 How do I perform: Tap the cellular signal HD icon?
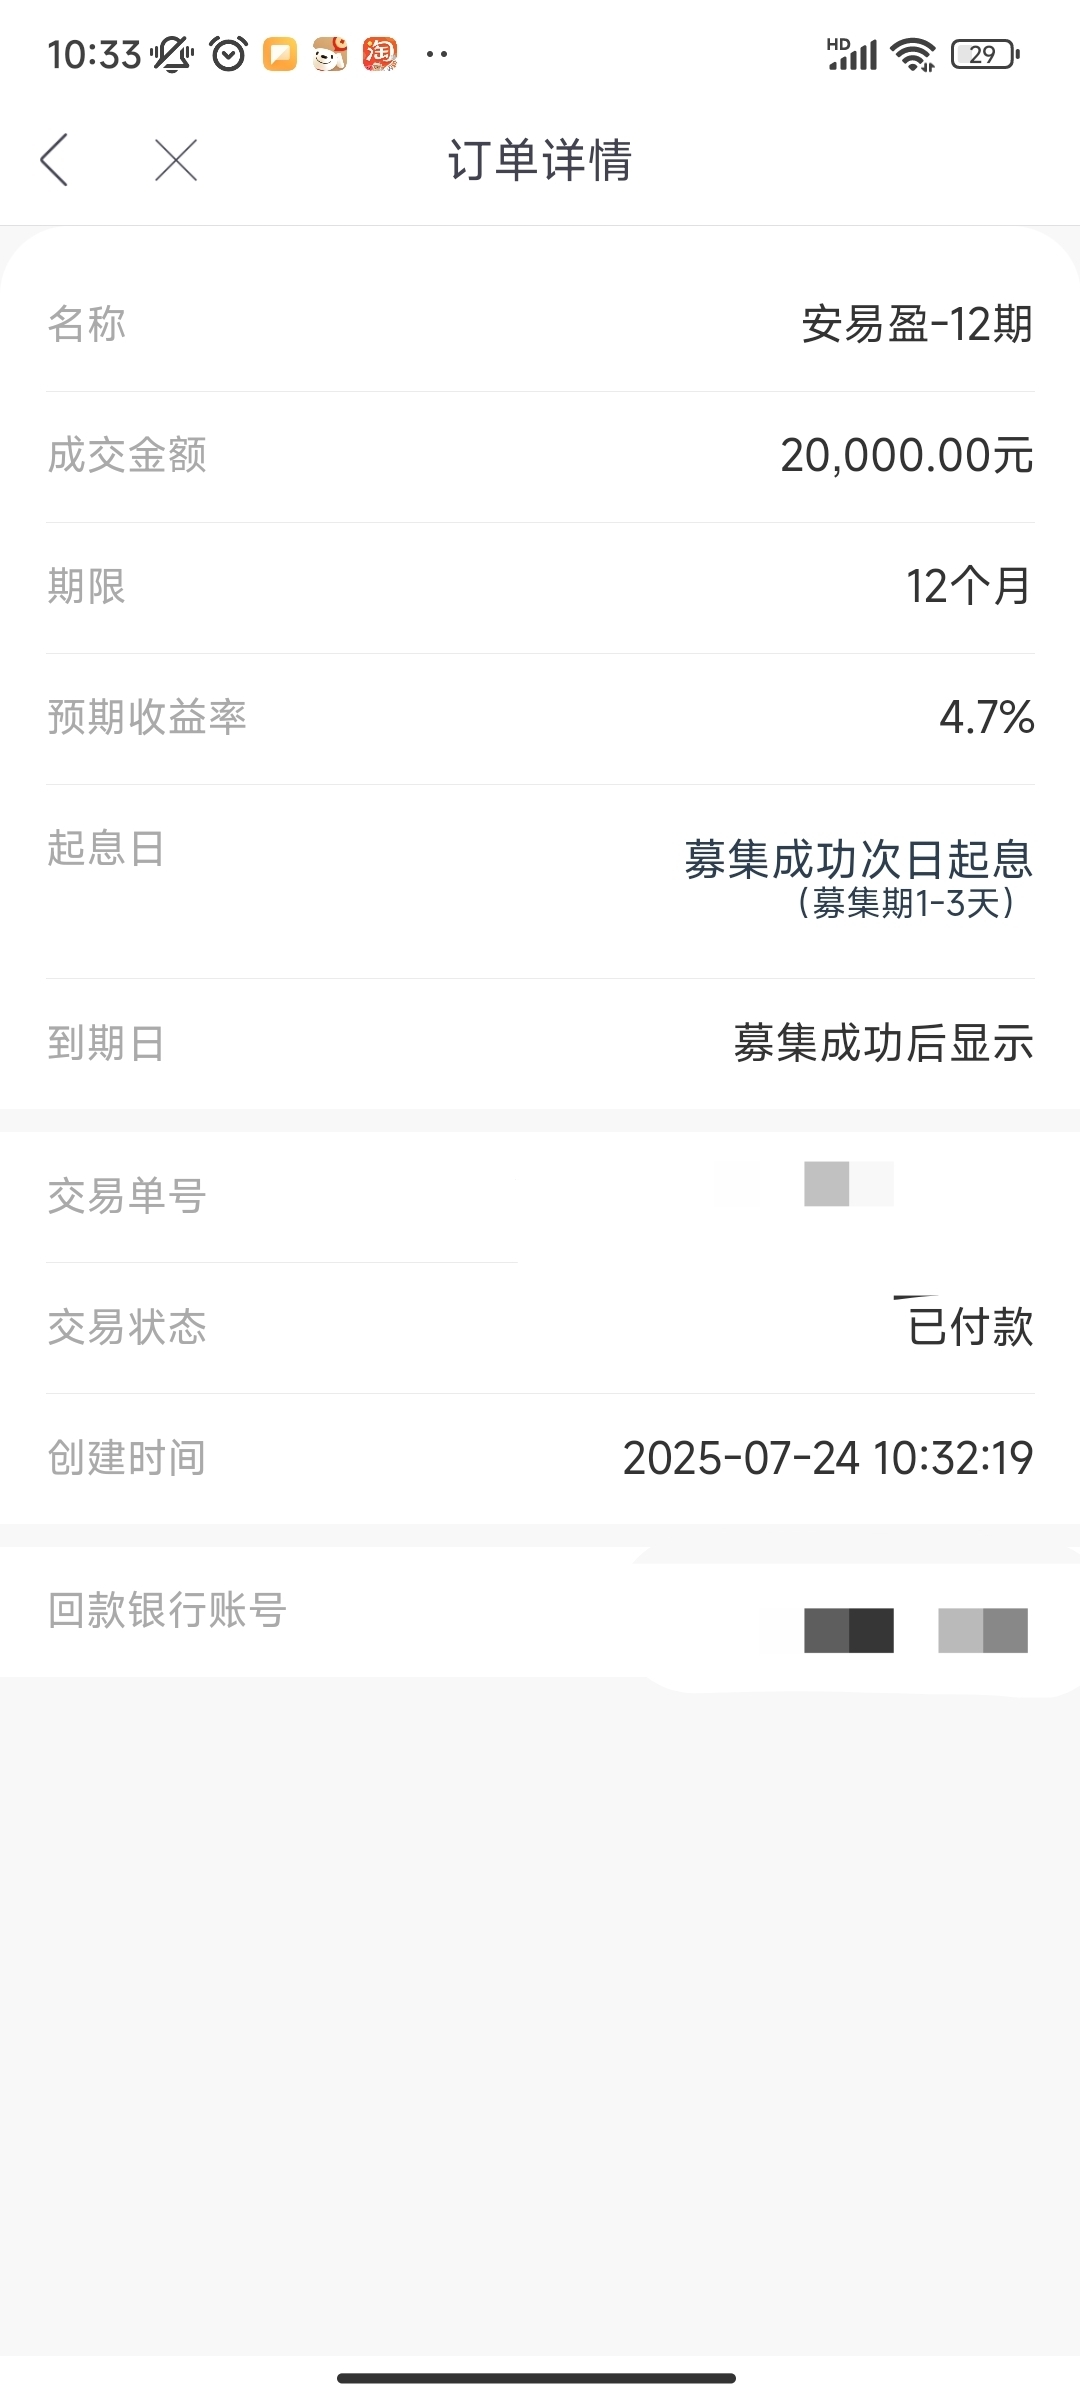click(x=852, y=54)
